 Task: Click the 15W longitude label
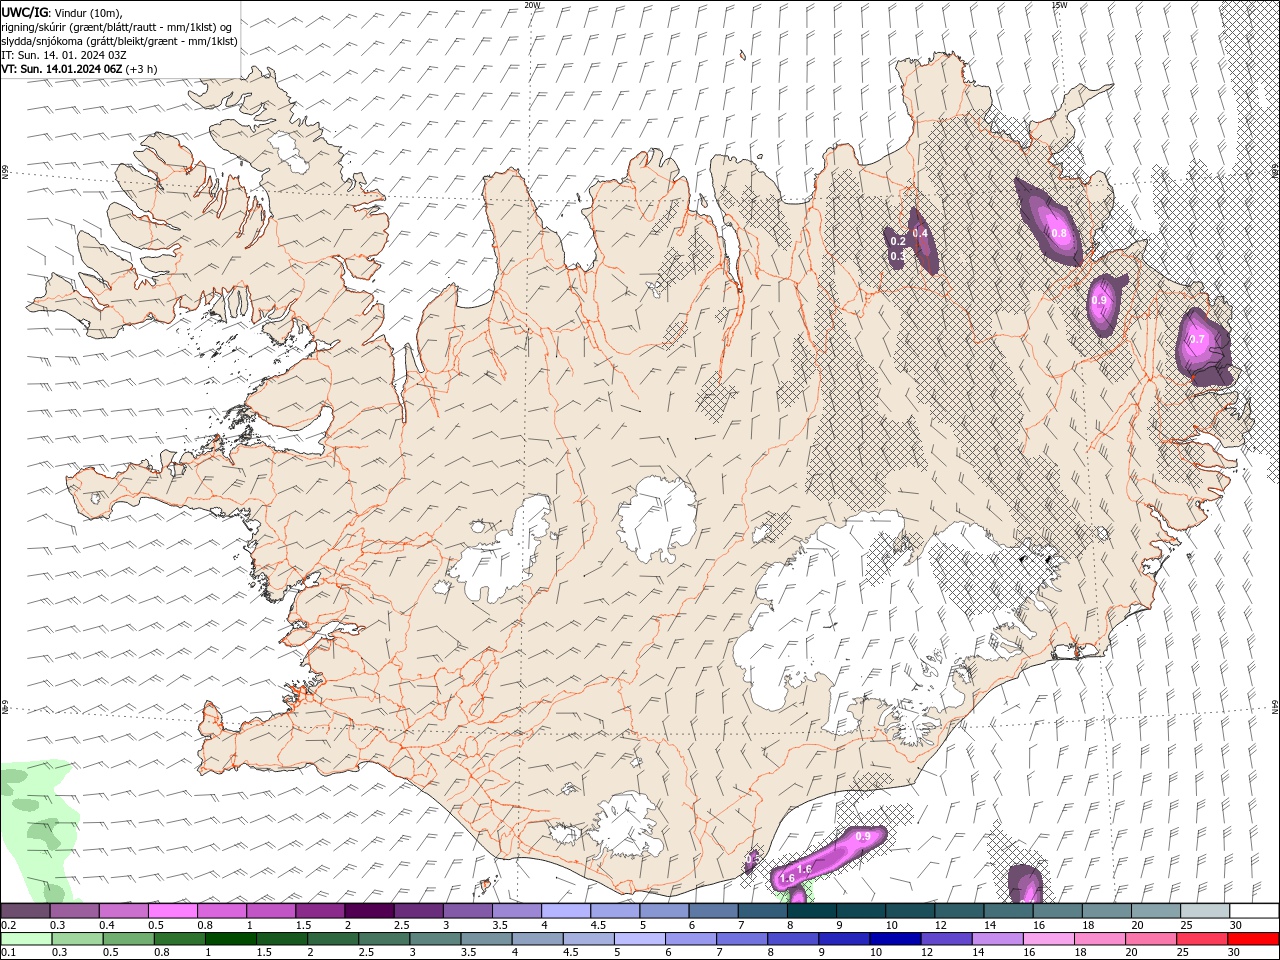pyautogui.click(x=1059, y=5)
